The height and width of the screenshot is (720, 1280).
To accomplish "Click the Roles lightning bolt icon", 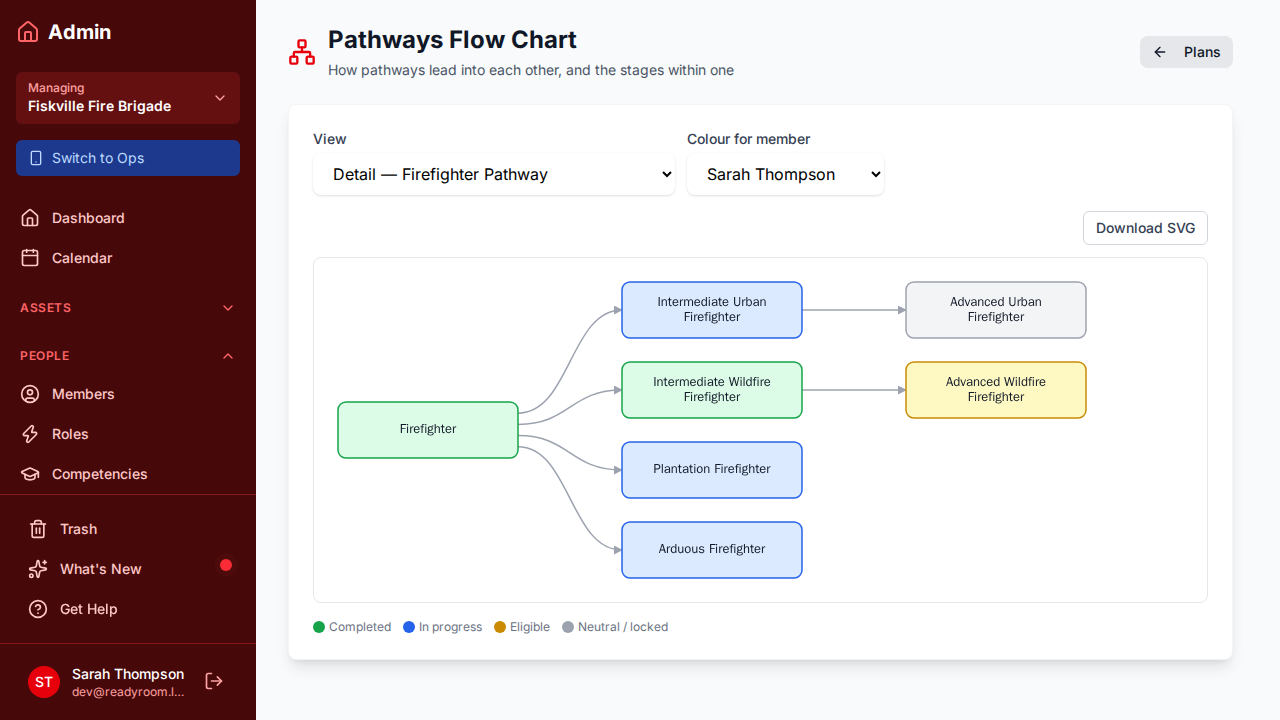I will pos(30,434).
